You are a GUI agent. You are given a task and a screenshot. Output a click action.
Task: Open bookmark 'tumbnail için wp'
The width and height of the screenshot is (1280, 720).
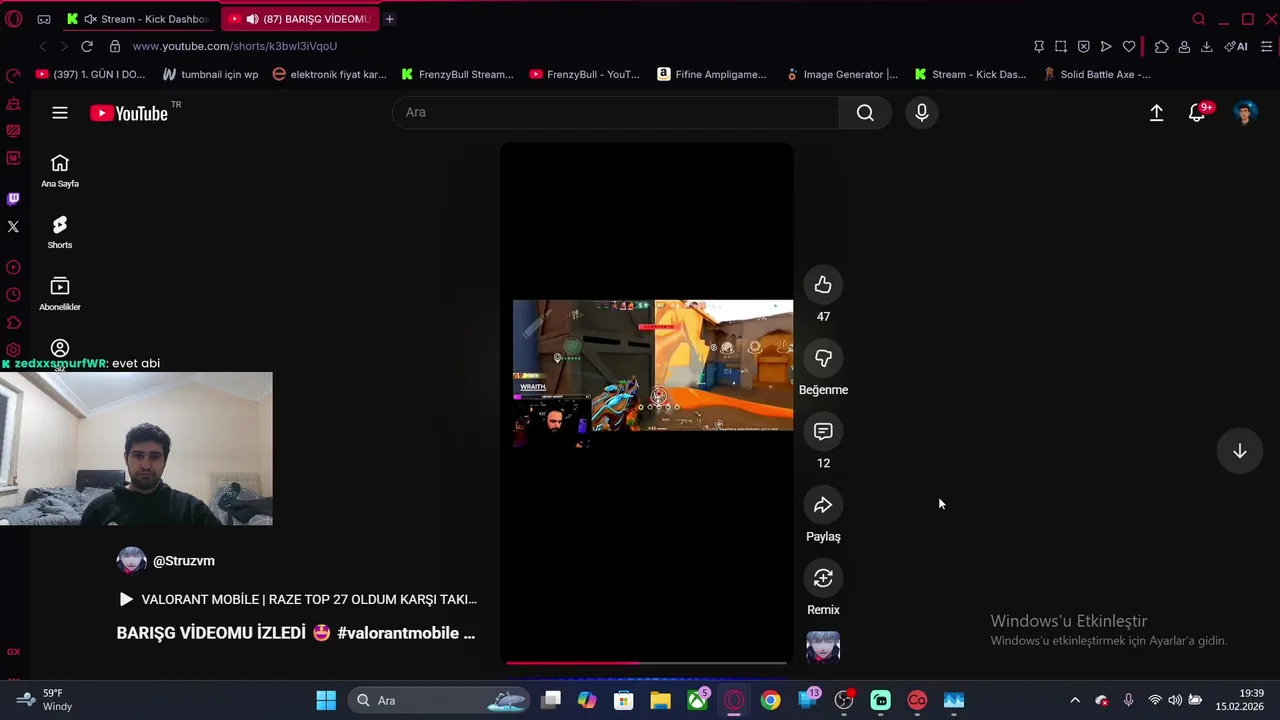coord(210,74)
